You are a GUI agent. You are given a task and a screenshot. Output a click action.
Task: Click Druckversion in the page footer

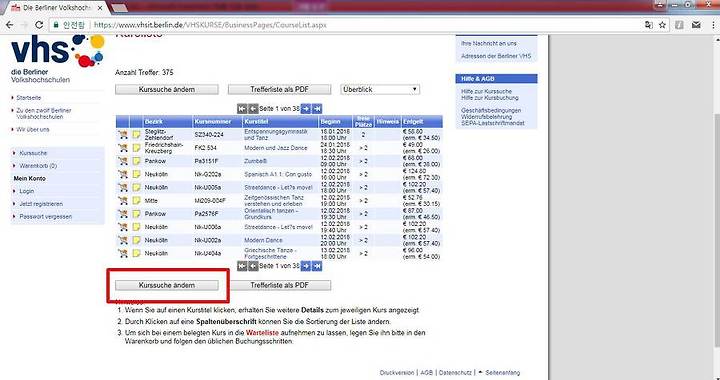click(397, 373)
